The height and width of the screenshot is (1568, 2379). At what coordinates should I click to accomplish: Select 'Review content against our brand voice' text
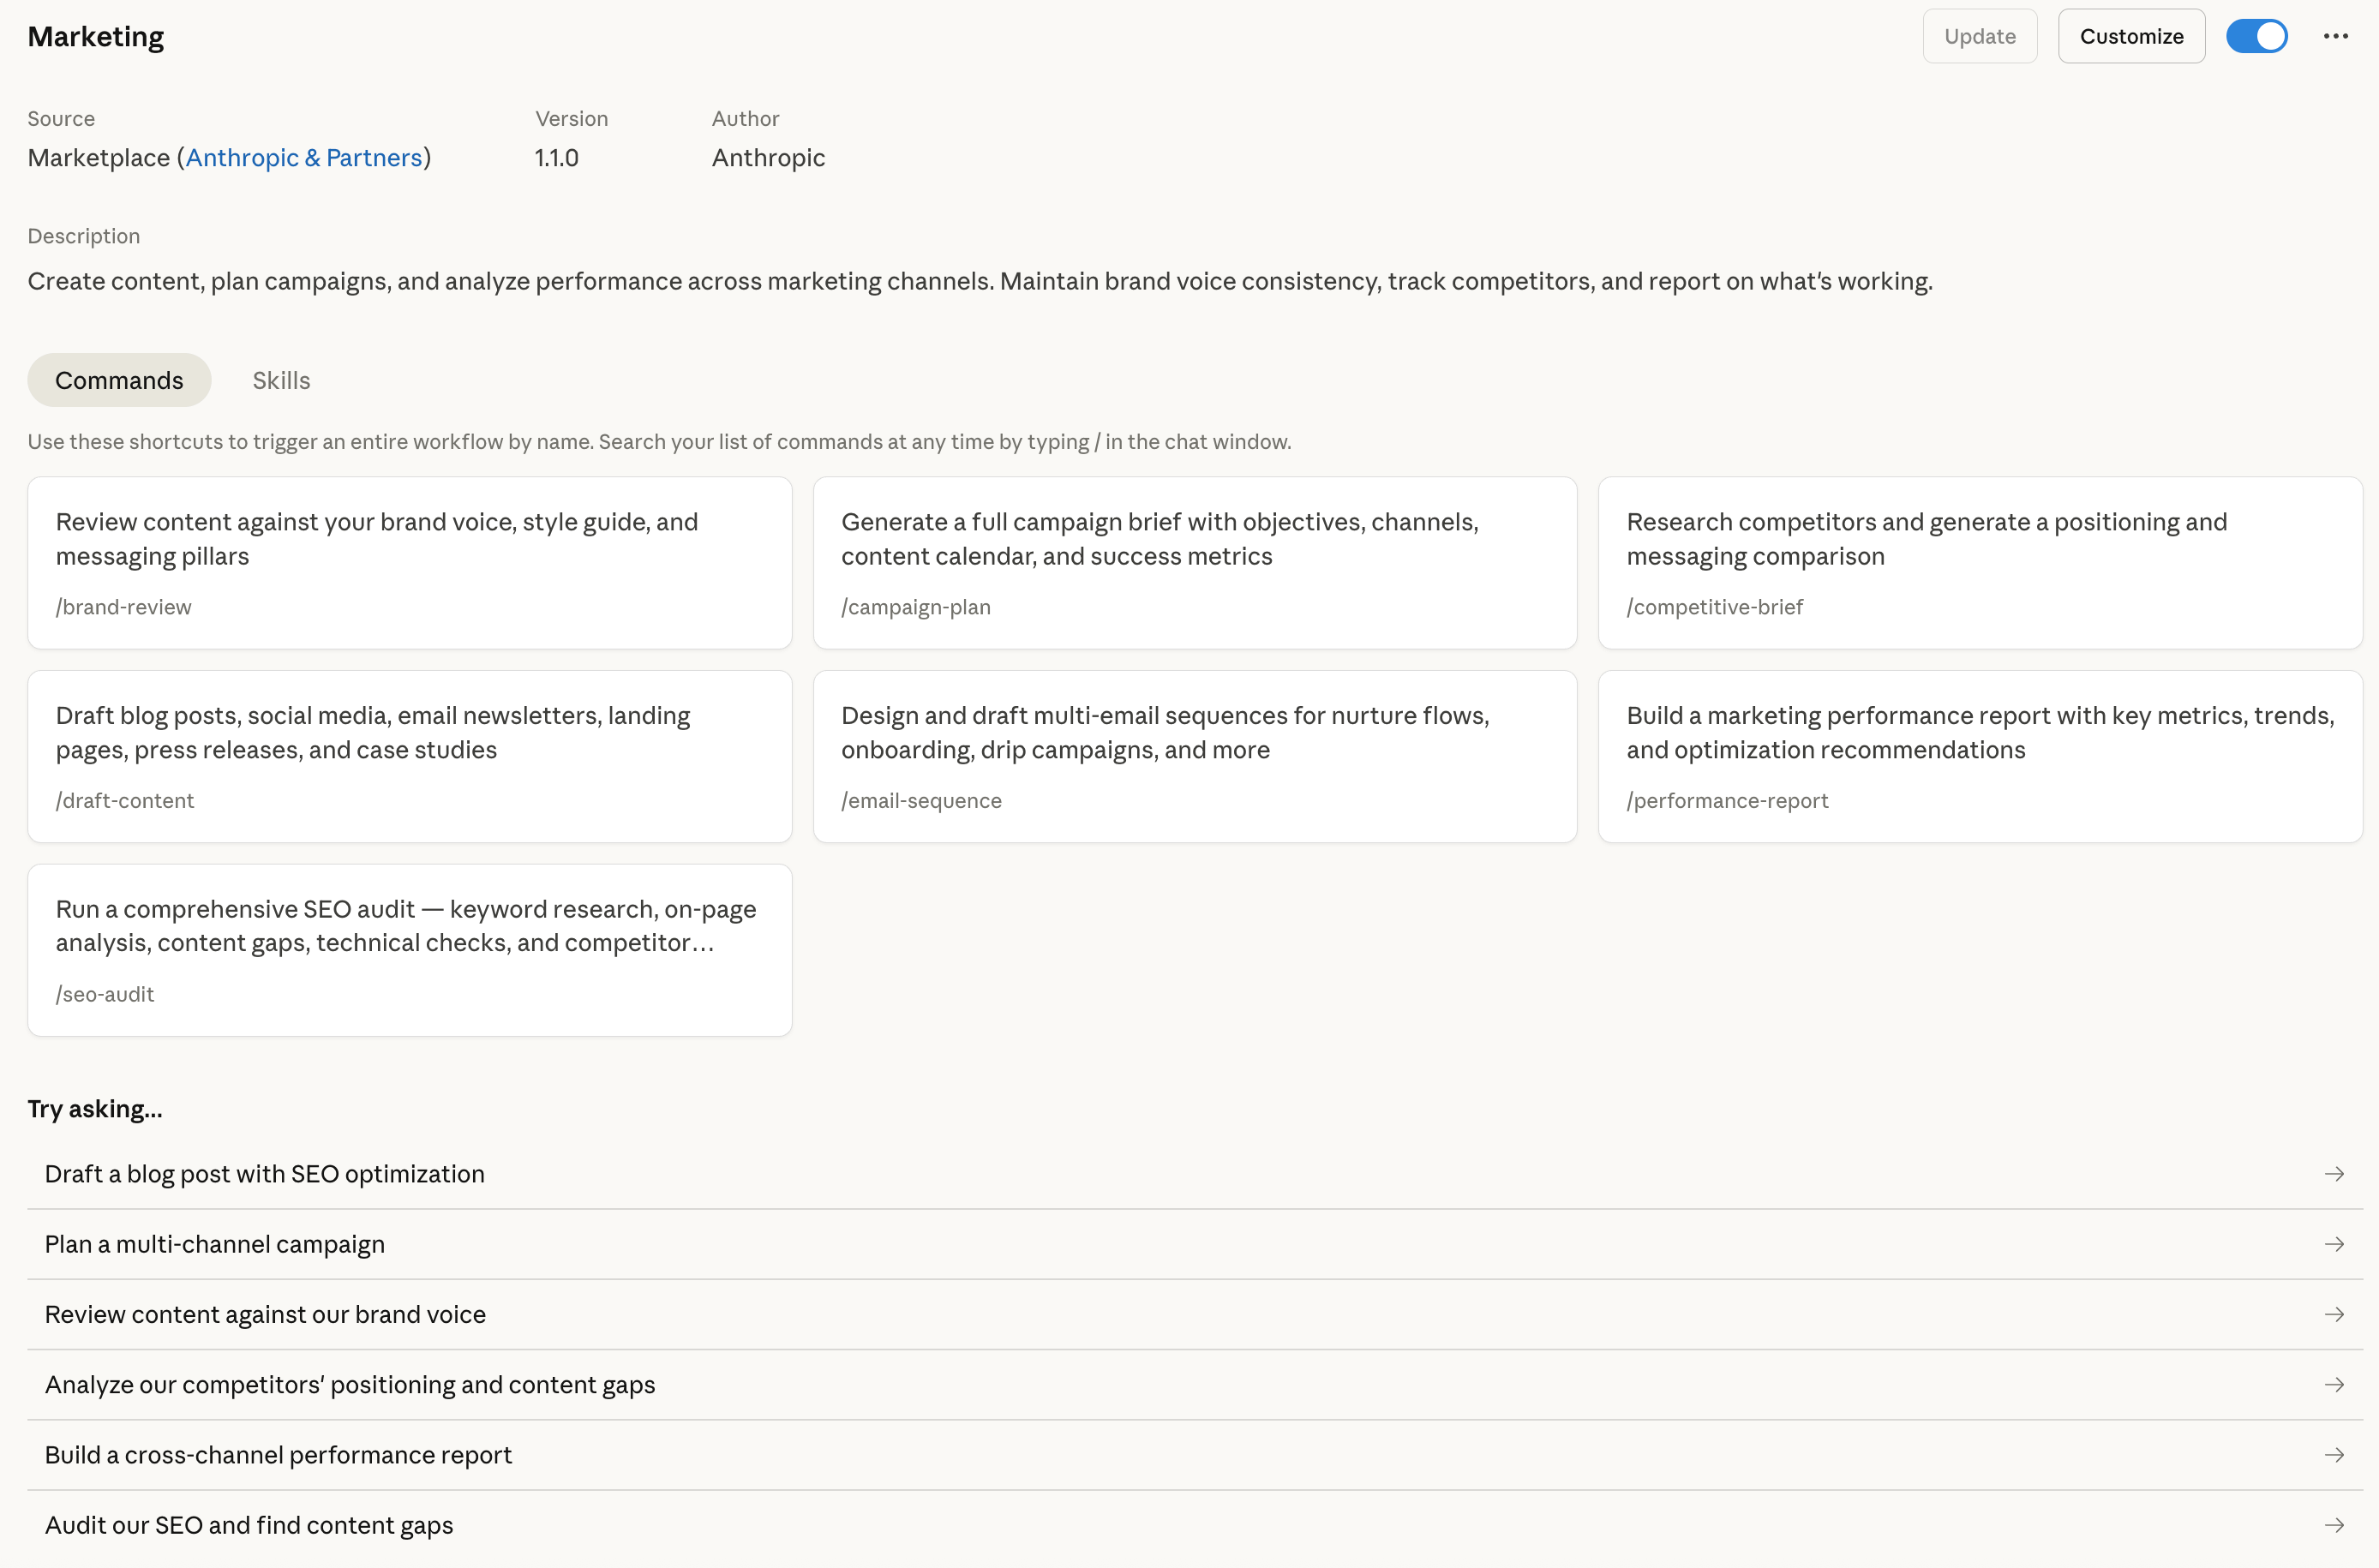click(x=265, y=1314)
